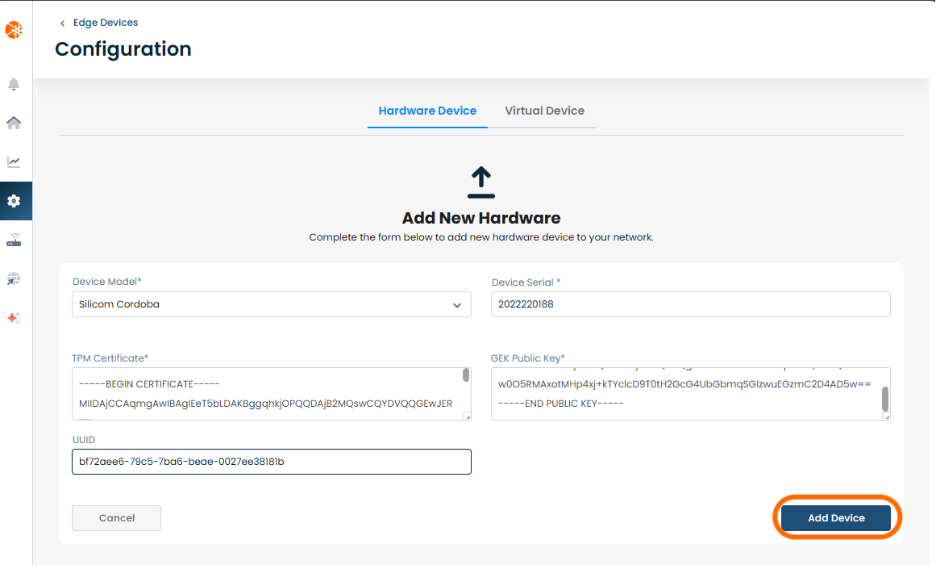
Task: Open the Device Model dropdown showing Silicom Cordoba
Action: tap(272, 304)
